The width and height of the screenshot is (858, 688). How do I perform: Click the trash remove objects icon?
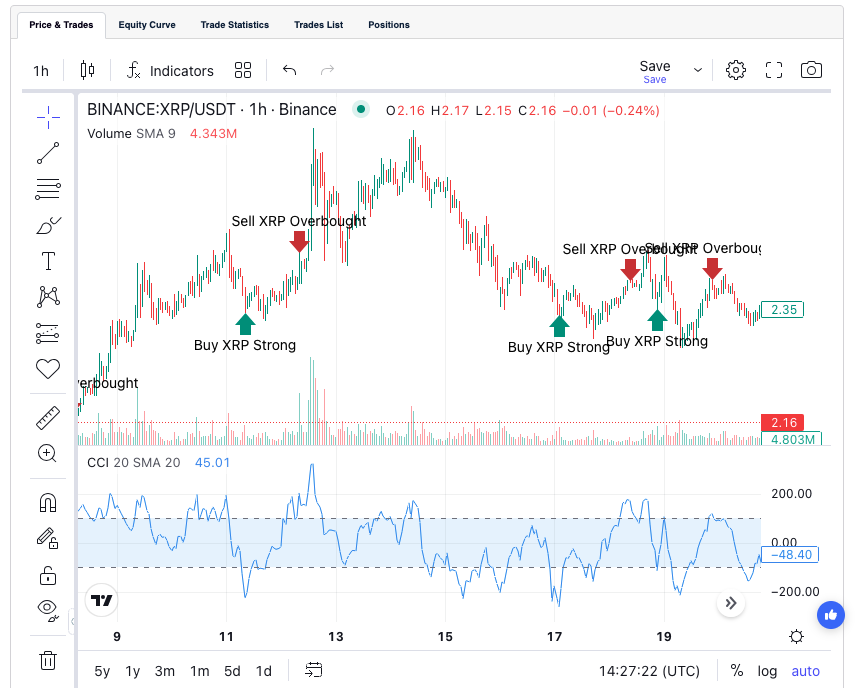[48, 660]
